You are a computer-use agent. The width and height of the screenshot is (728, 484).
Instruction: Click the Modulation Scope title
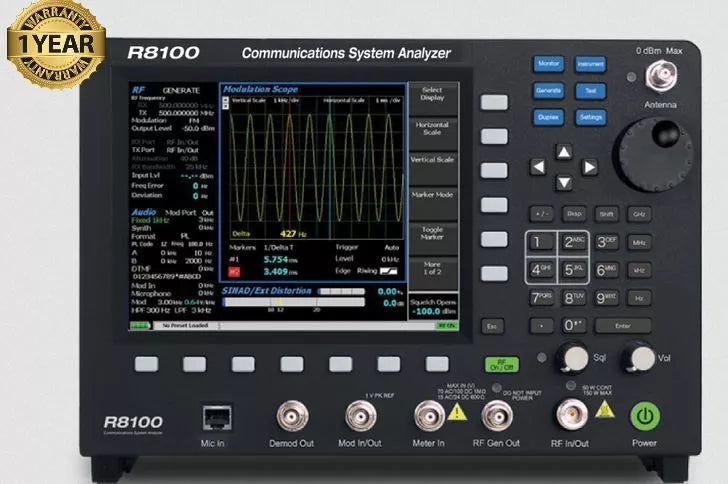260,90
